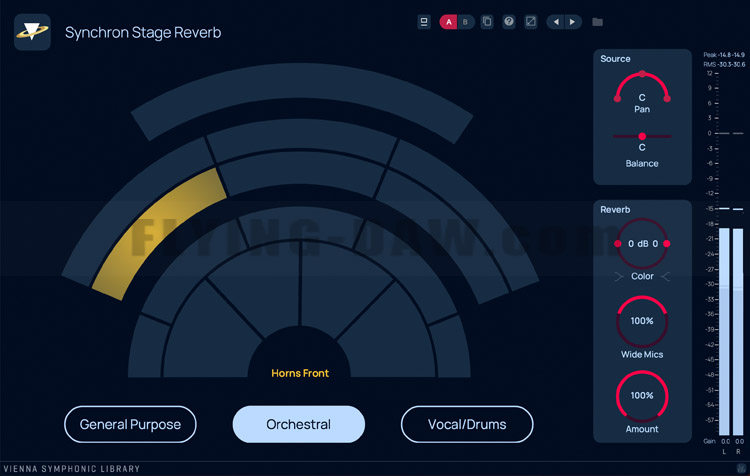This screenshot has width=750, height=476.
Task: Select the General Purpose preset category
Action: [130, 424]
